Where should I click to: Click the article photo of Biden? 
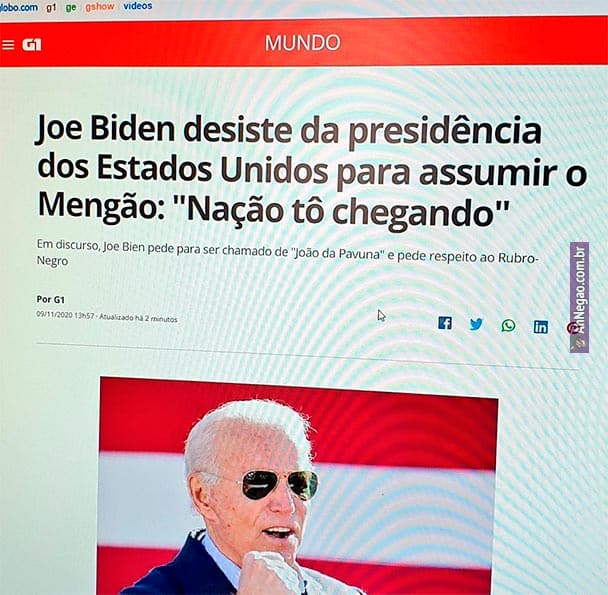click(298, 486)
